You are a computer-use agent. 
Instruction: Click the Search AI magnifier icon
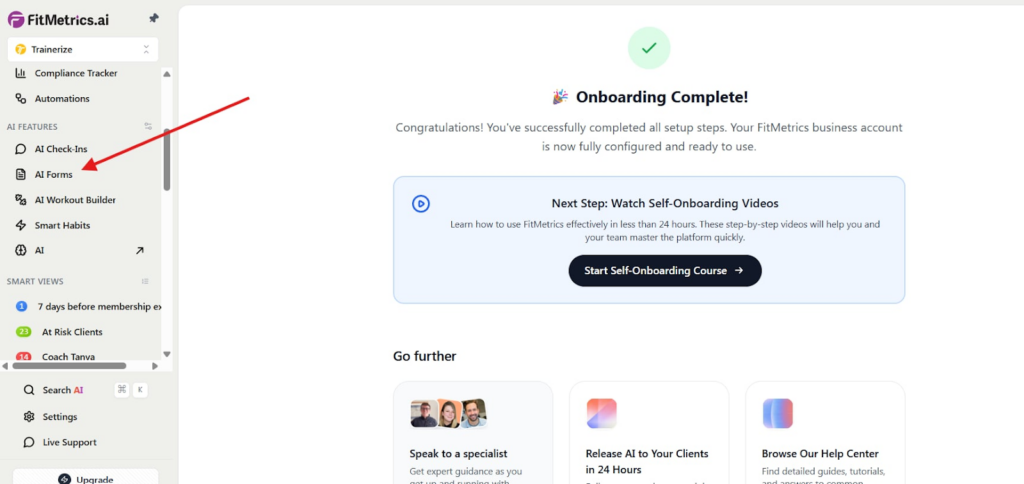point(29,390)
